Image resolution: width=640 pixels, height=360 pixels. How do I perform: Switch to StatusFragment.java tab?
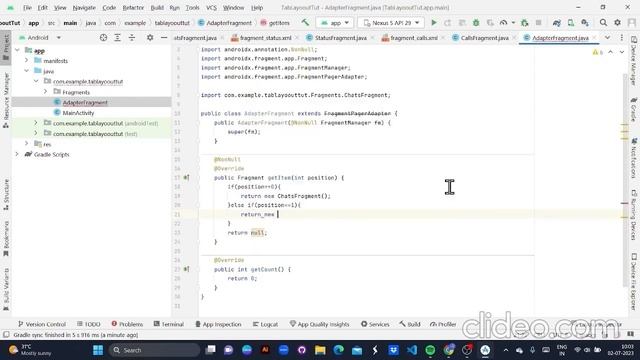pos(341,38)
